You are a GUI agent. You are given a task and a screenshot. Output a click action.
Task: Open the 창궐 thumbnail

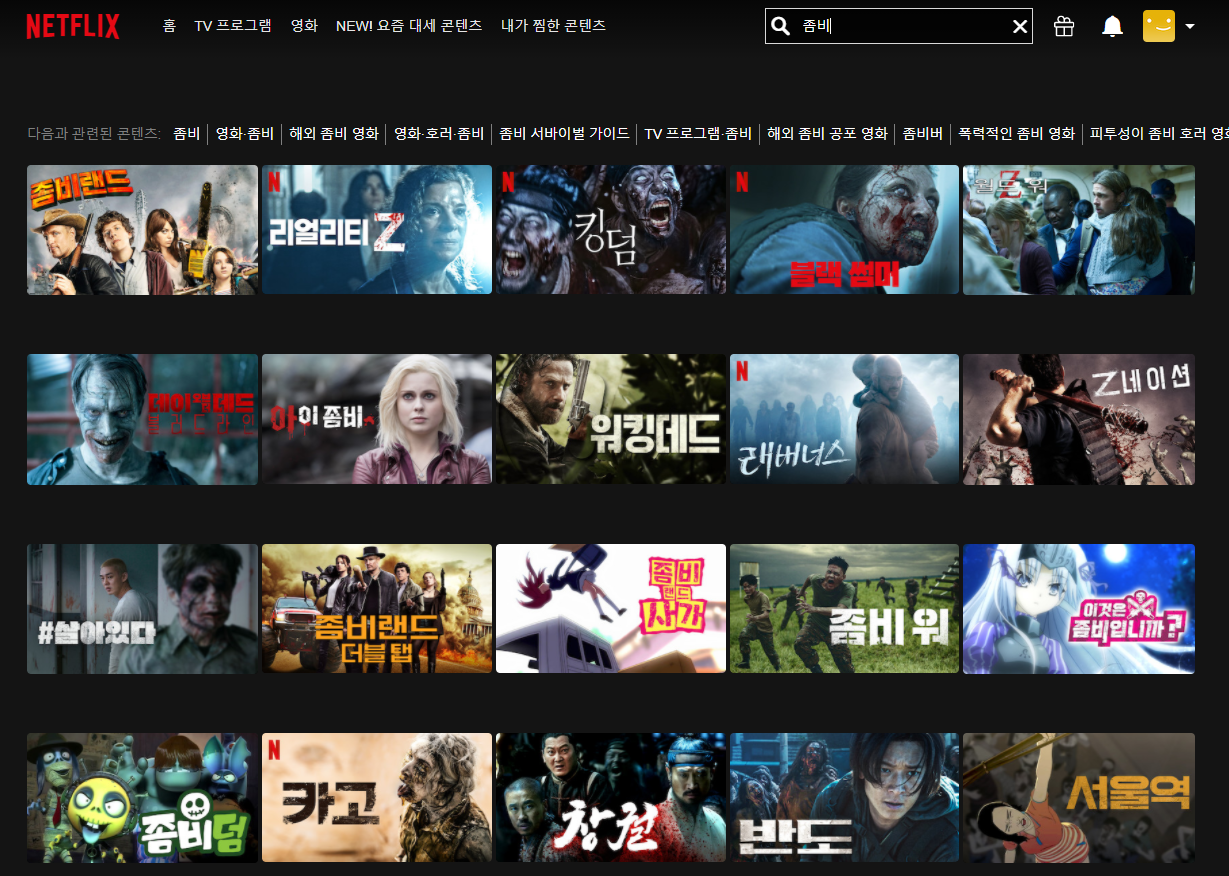611,798
